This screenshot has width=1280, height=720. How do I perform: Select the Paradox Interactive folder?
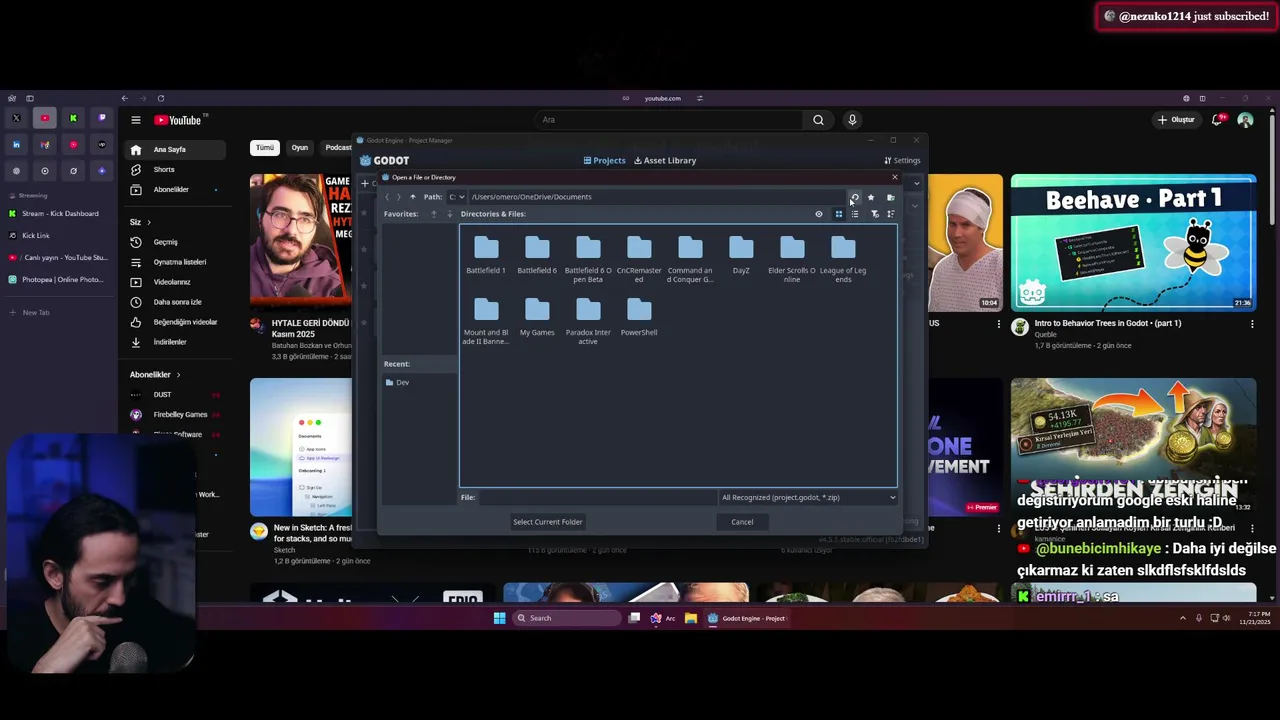588,321
